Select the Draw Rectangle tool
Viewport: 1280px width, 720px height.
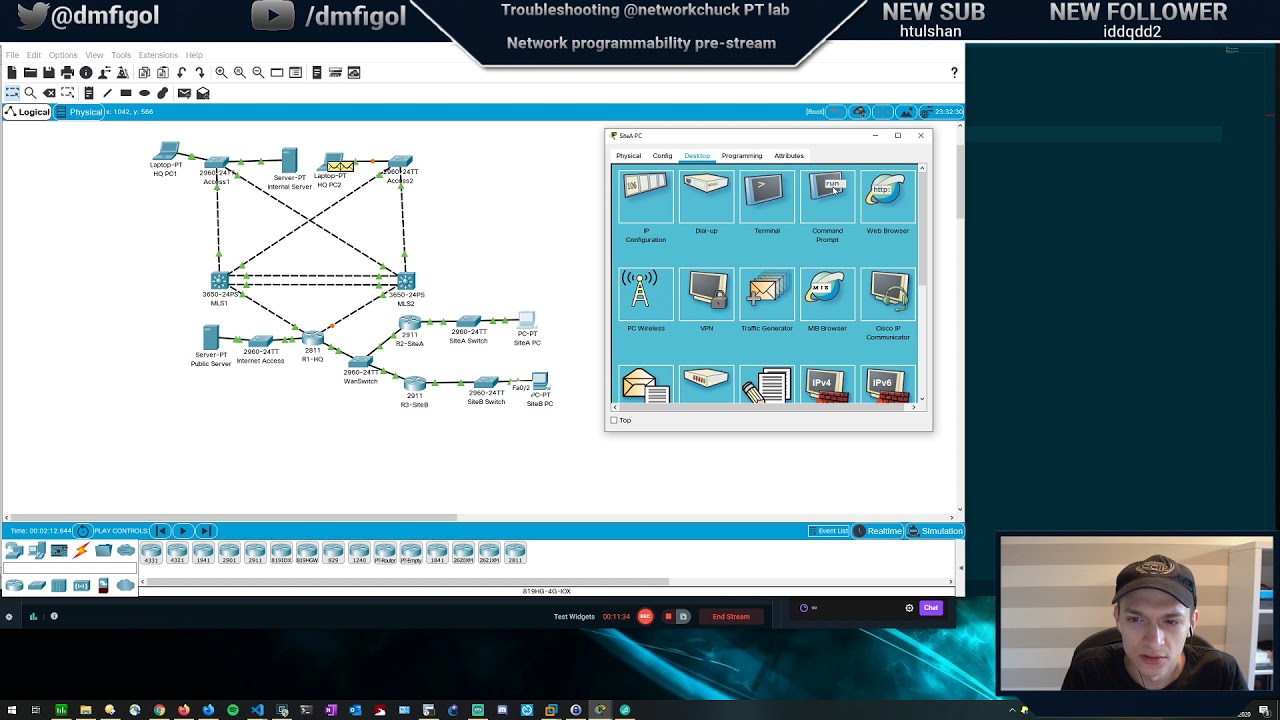[126, 93]
